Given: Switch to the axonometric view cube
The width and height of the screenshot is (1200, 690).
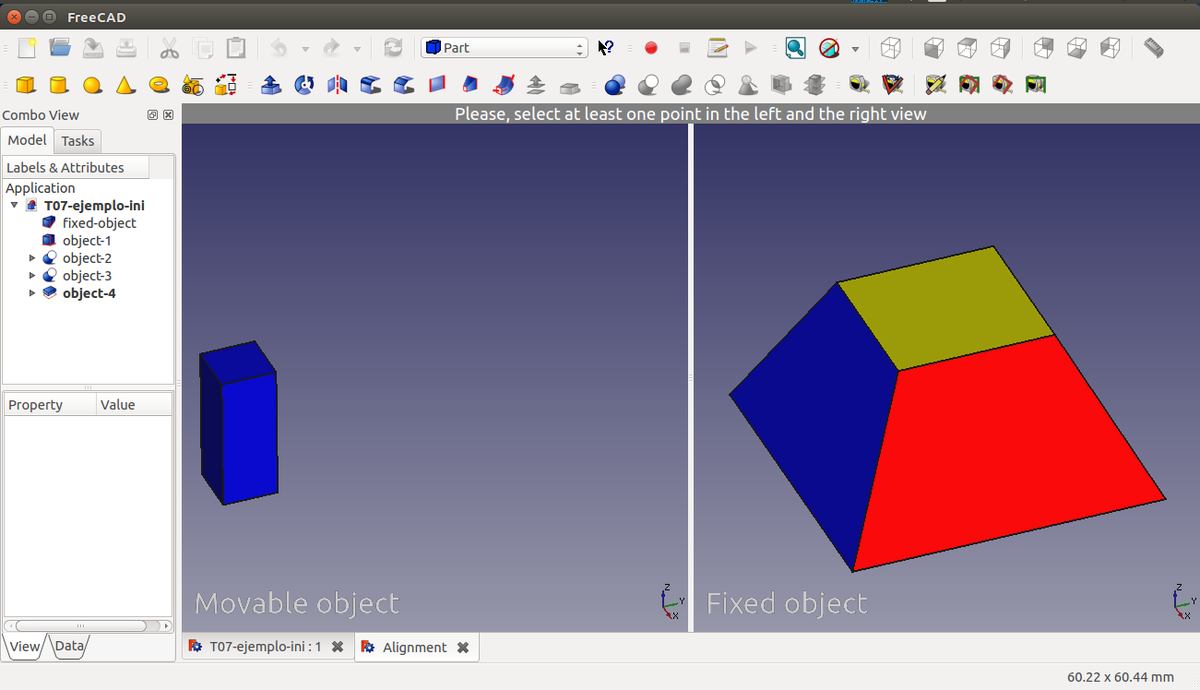Looking at the screenshot, I should (891, 47).
